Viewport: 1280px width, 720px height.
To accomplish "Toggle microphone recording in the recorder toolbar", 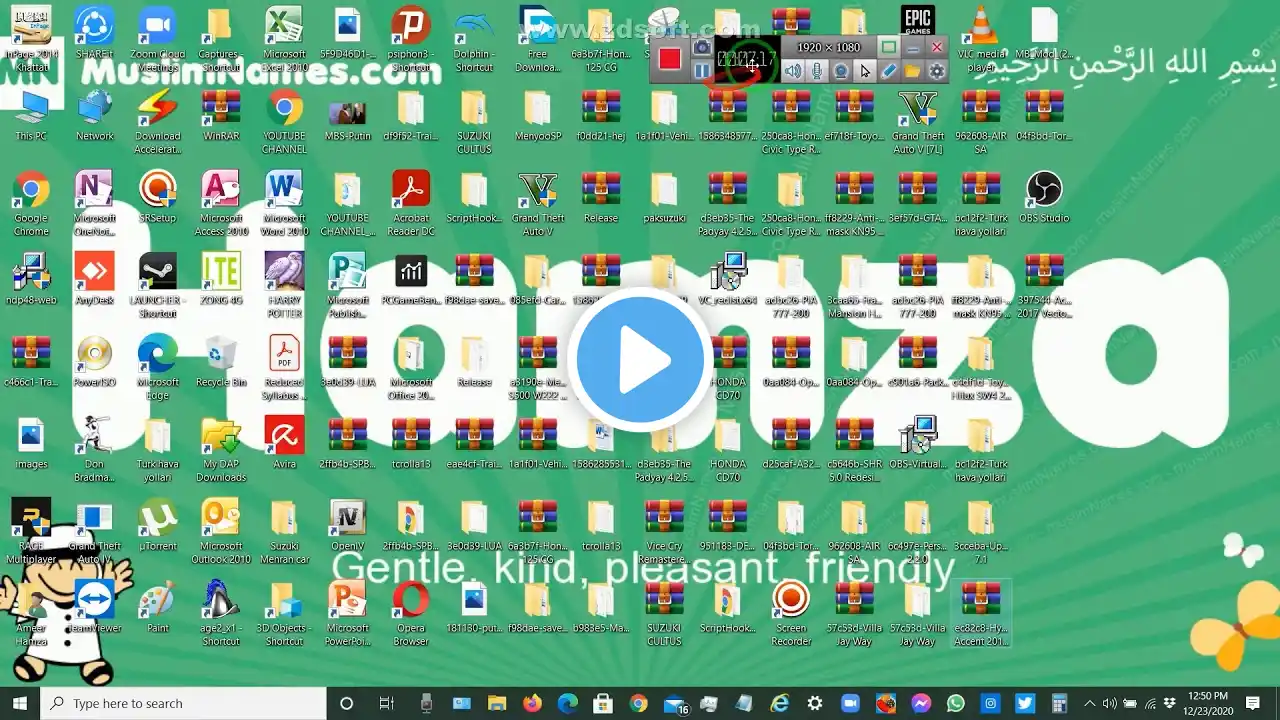I will click(x=817, y=71).
